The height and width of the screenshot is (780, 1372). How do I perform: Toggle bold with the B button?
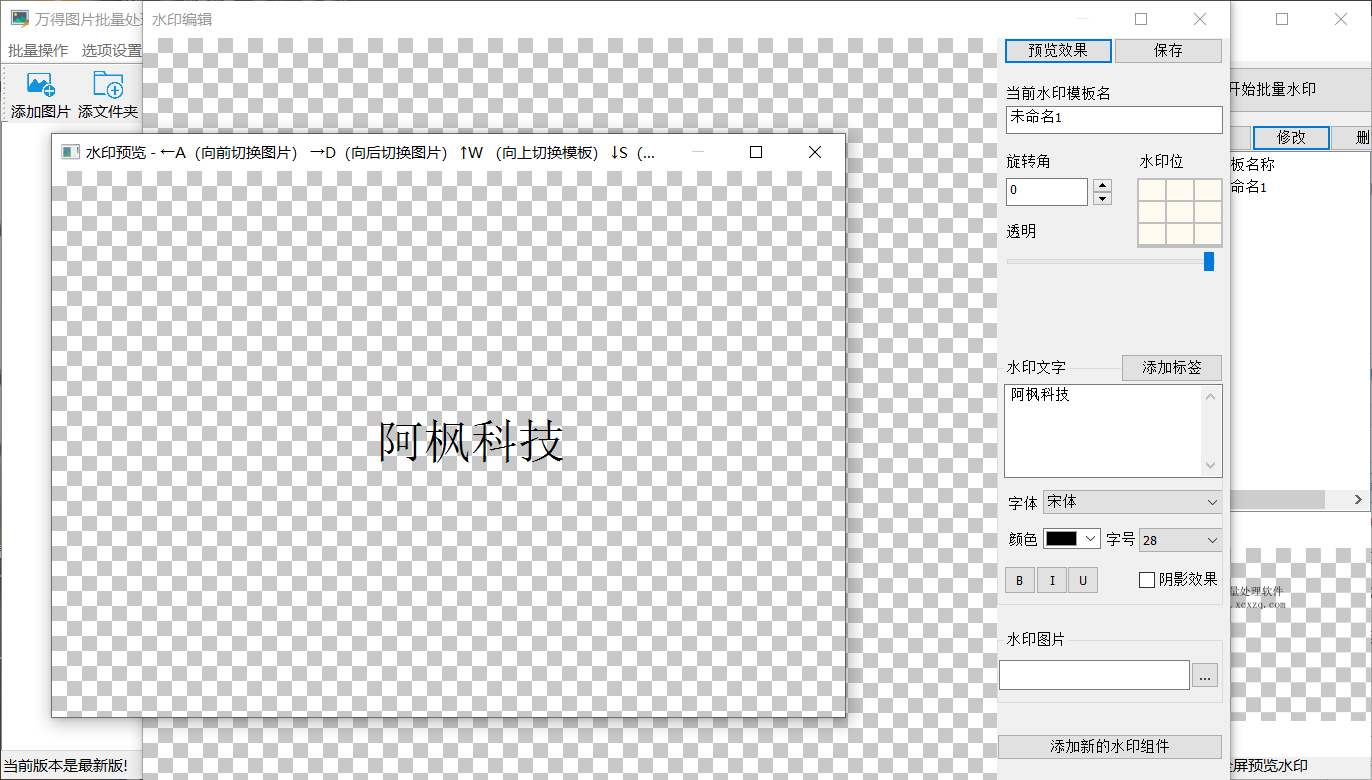pyautogui.click(x=1020, y=580)
